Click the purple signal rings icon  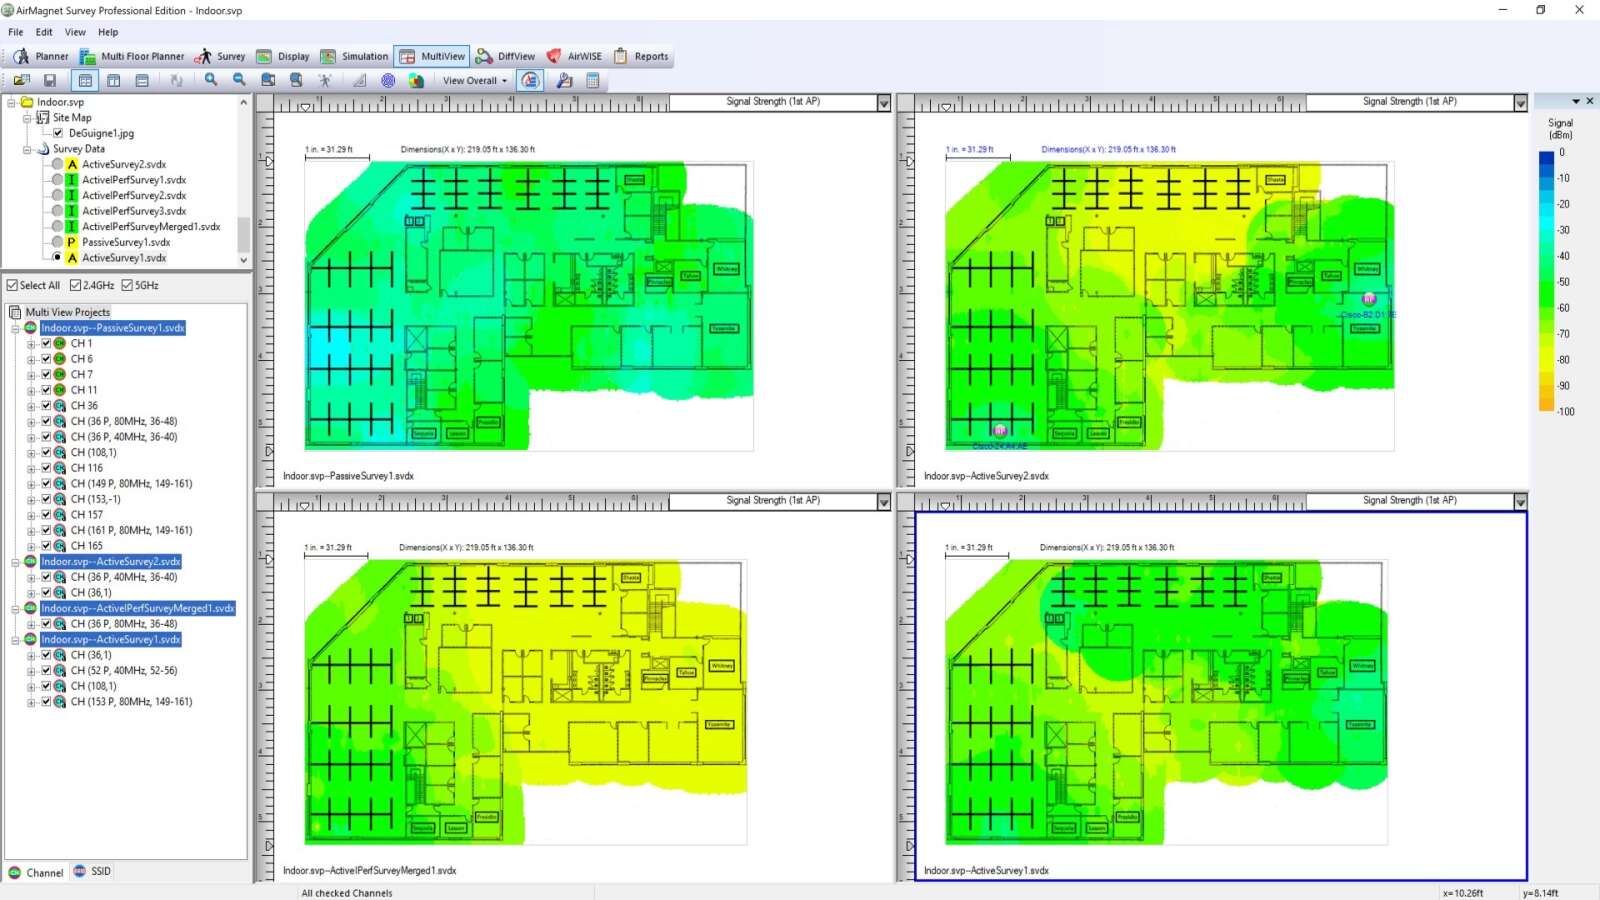click(x=388, y=80)
